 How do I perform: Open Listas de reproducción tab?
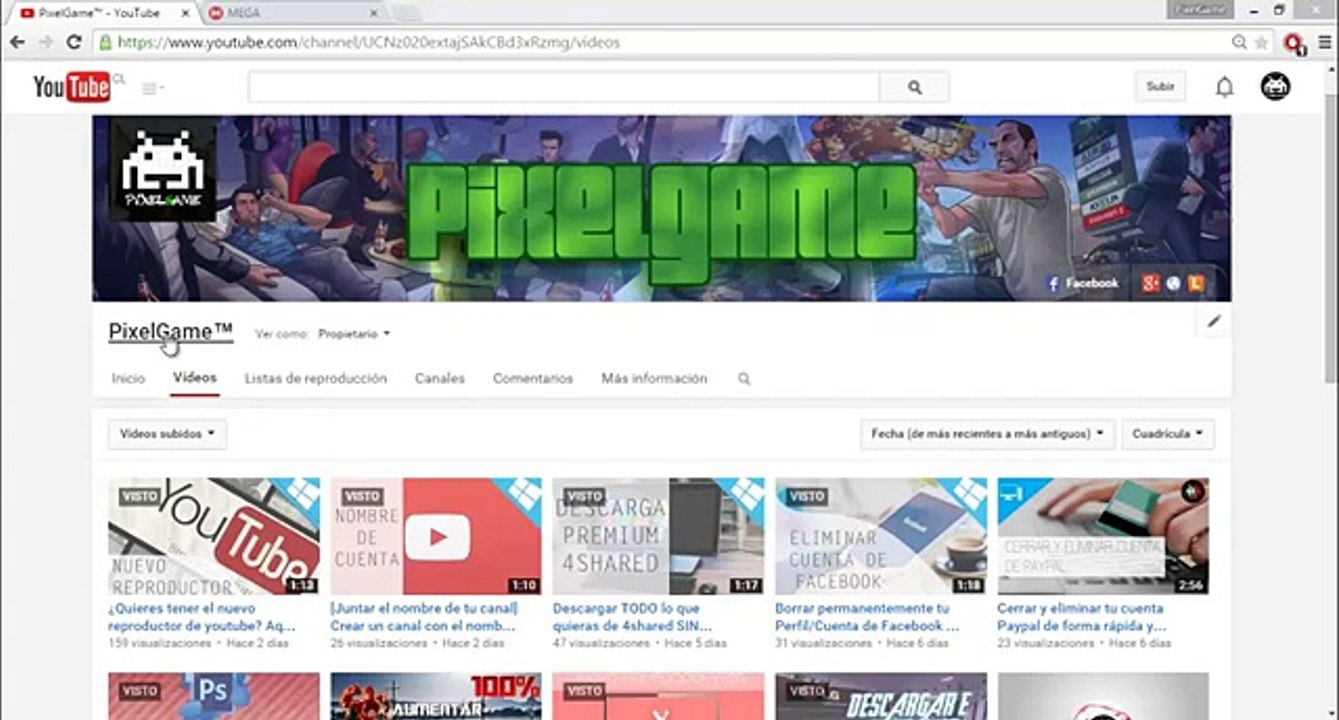(x=316, y=379)
